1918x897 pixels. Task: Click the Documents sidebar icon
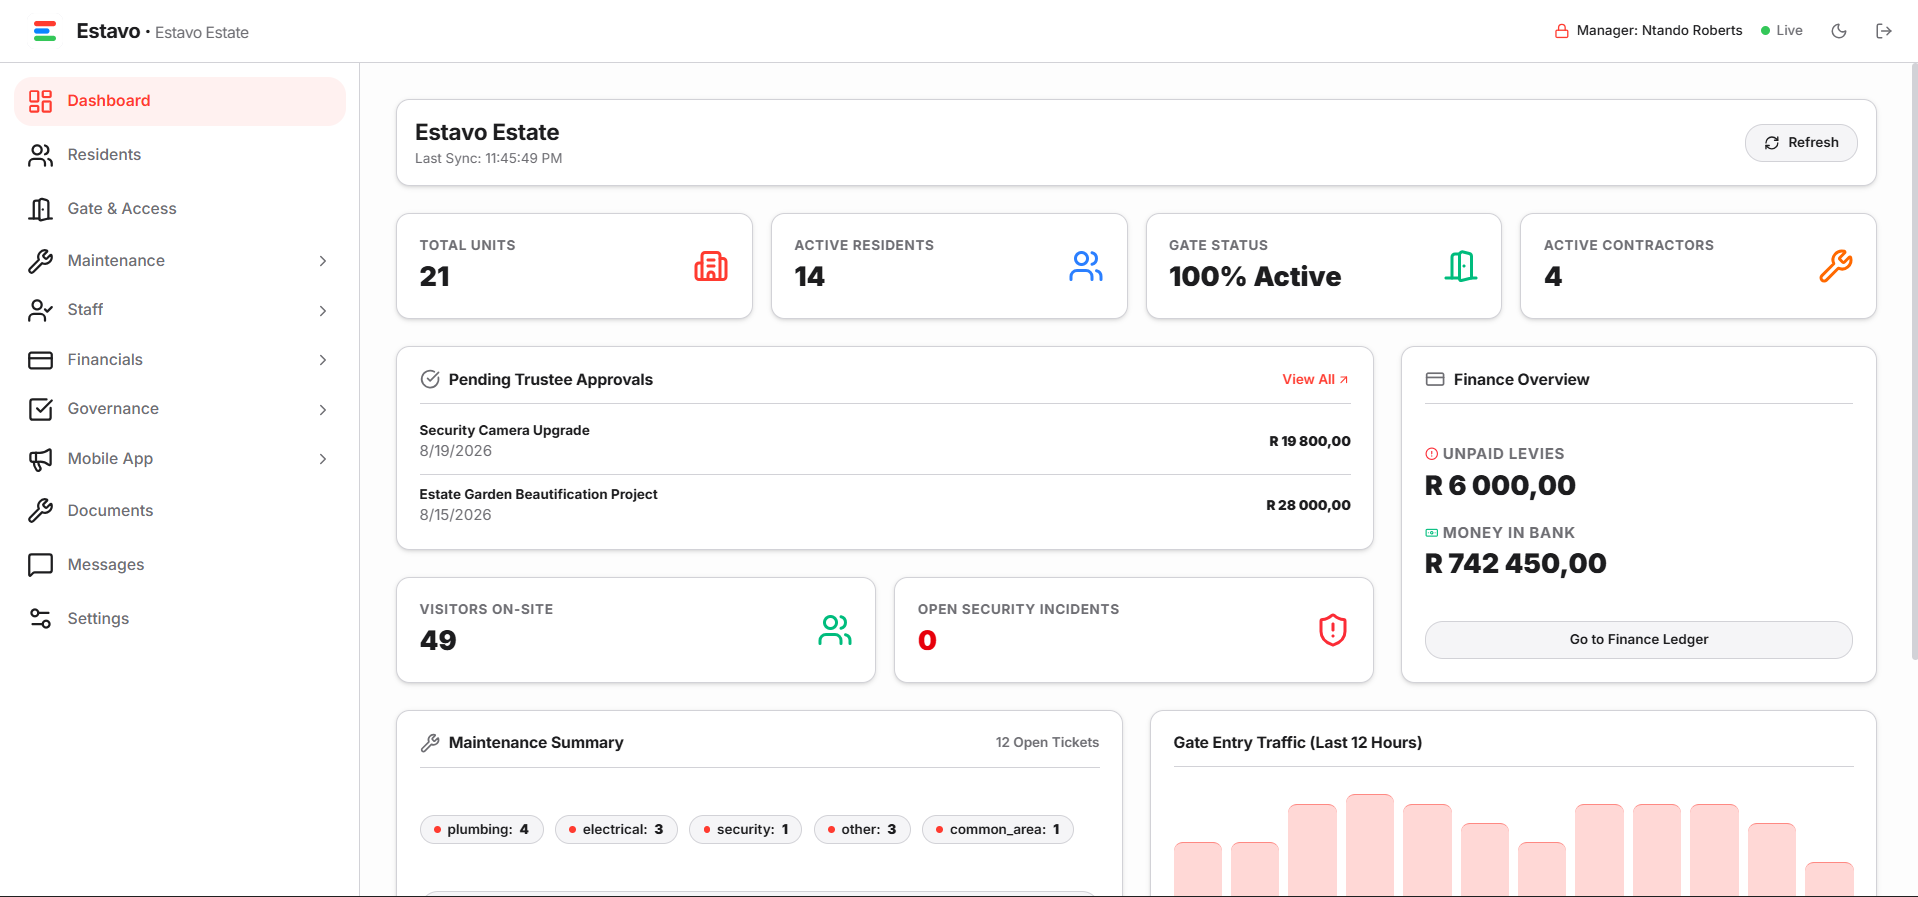[40, 511]
